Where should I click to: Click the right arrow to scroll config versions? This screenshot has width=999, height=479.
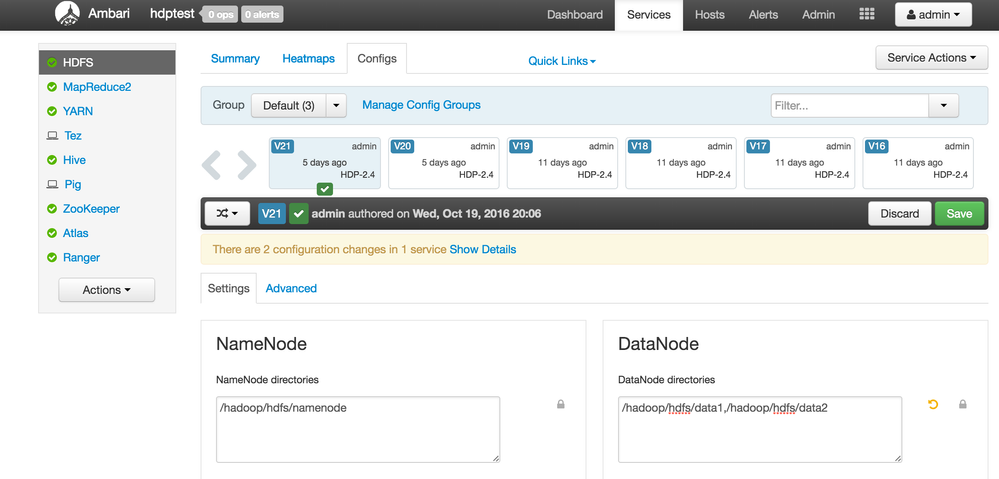tap(243, 163)
